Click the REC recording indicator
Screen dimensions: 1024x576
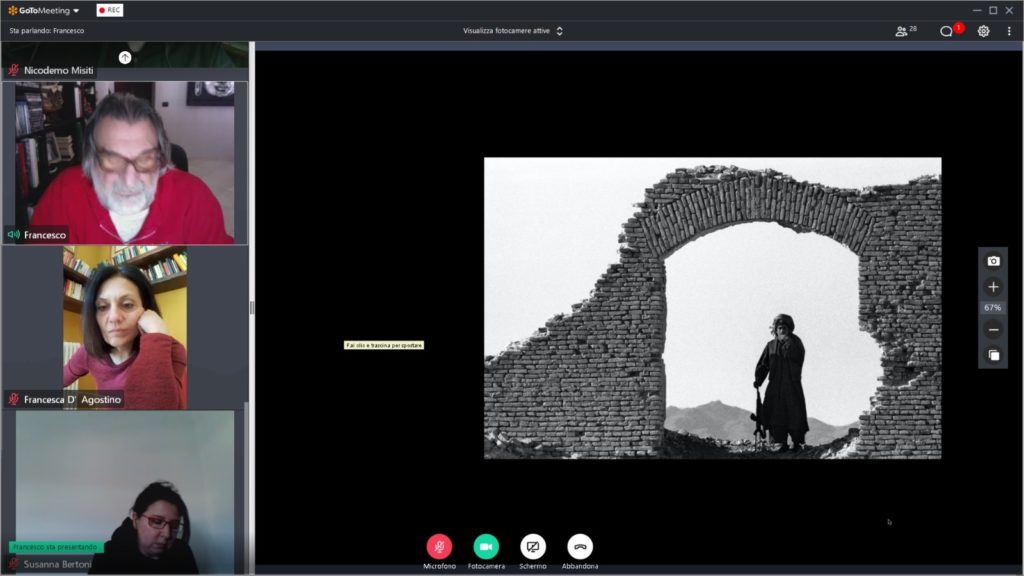point(110,10)
